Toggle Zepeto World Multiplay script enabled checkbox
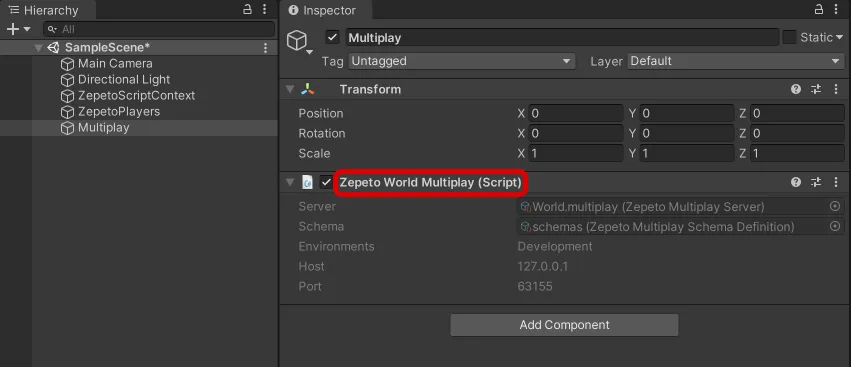 326,182
